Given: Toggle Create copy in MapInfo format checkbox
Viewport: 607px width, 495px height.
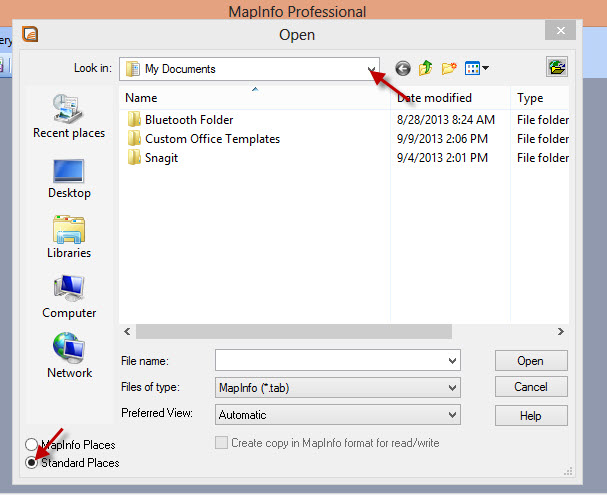Looking at the screenshot, I should point(221,443).
